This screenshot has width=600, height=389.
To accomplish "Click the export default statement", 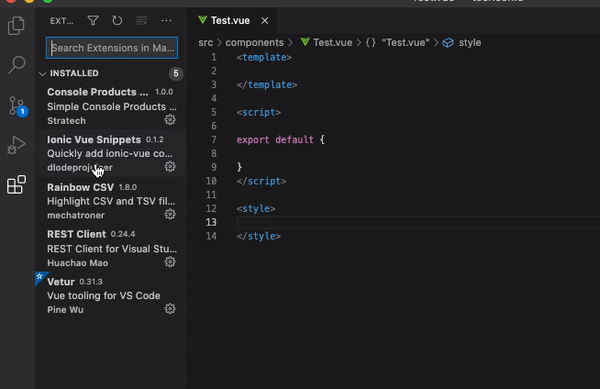I will [x=280, y=140].
